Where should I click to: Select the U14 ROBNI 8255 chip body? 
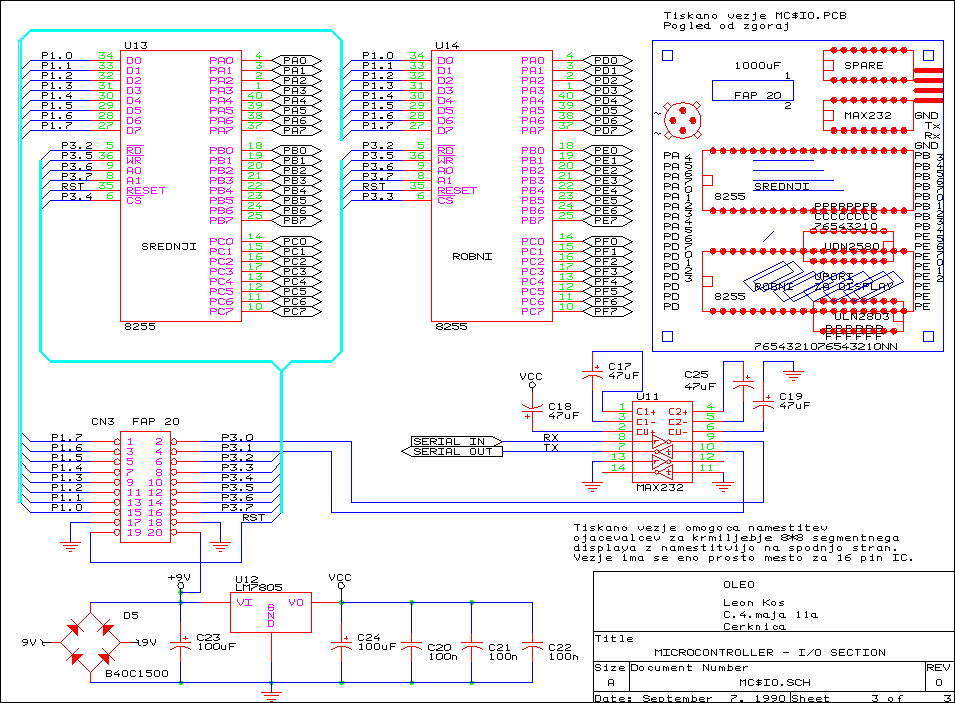(491, 185)
